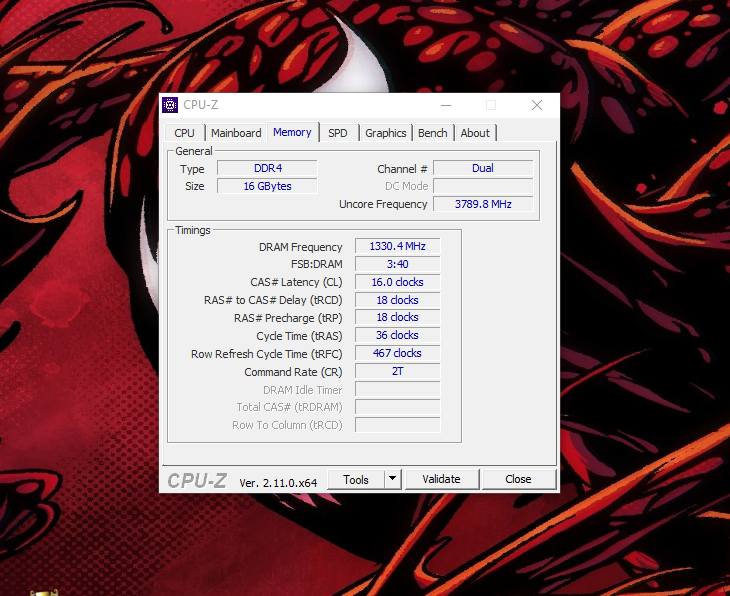This screenshot has height=596, width=730.
Task: Click the Command Rate (CR) label
Action: [x=293, y=372]
